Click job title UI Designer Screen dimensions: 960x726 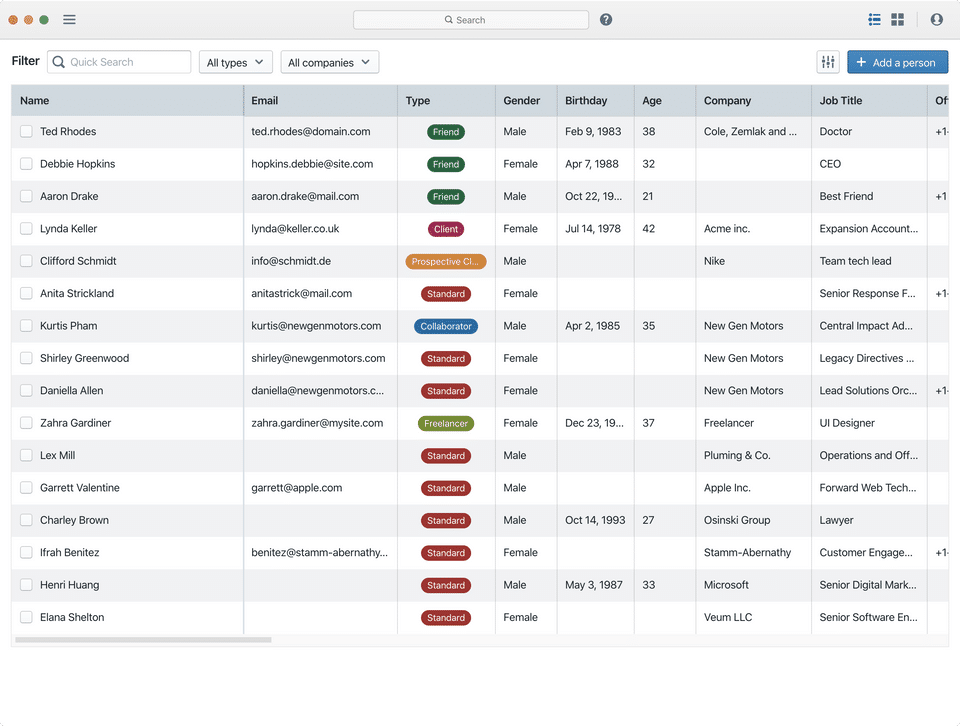pyautogui.click(x=847, y=423)
